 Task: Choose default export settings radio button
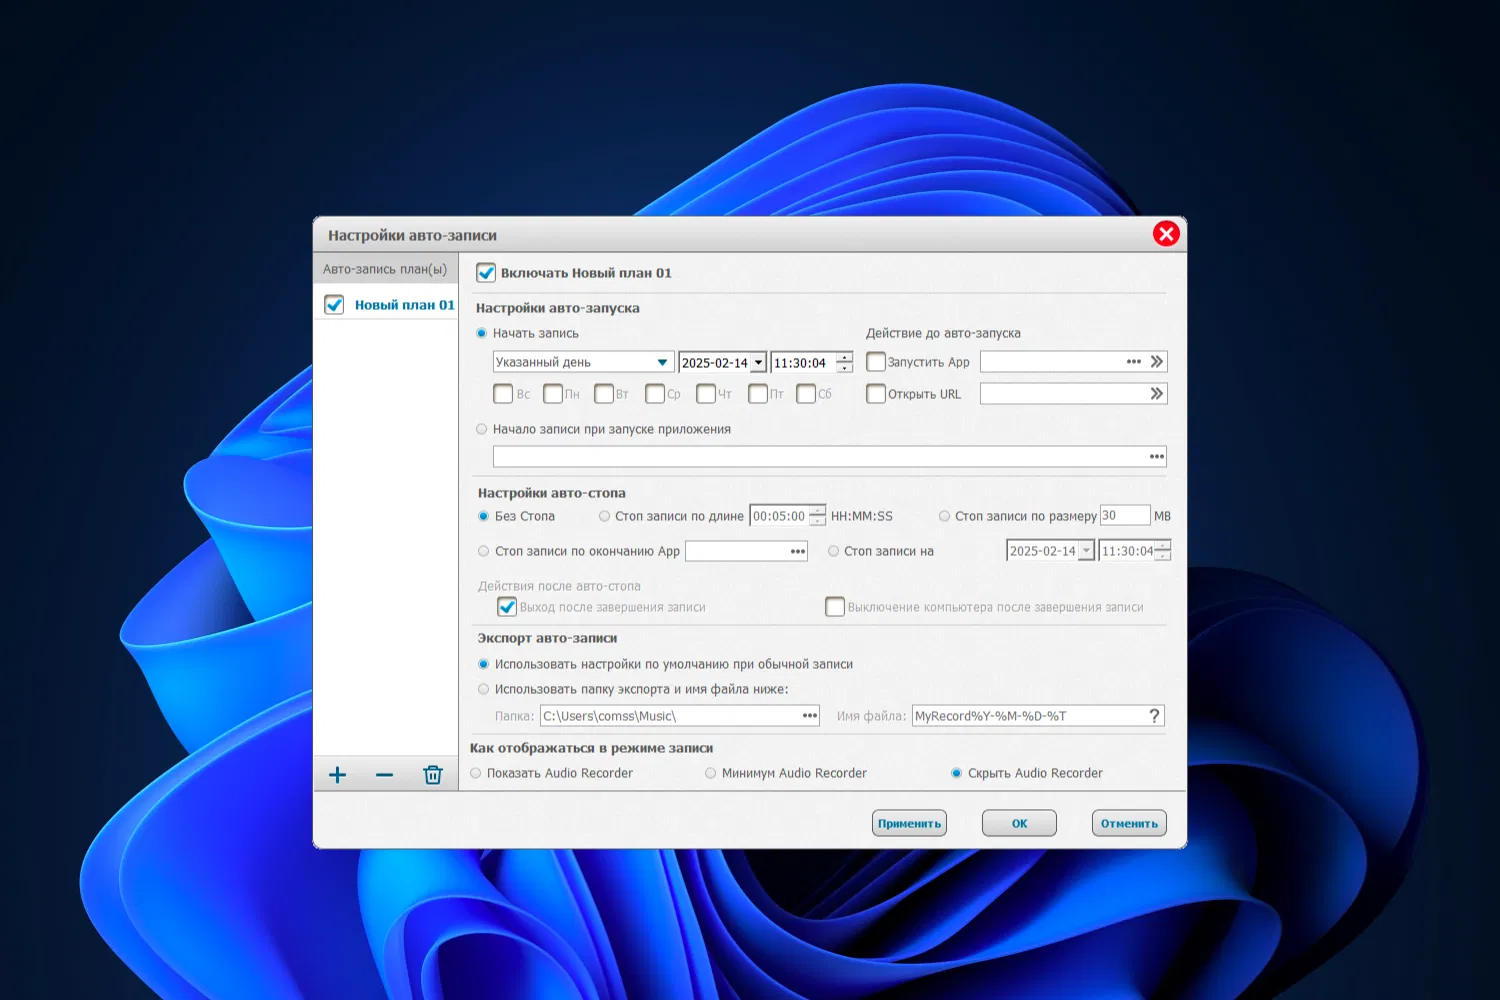tap(484, 664)
